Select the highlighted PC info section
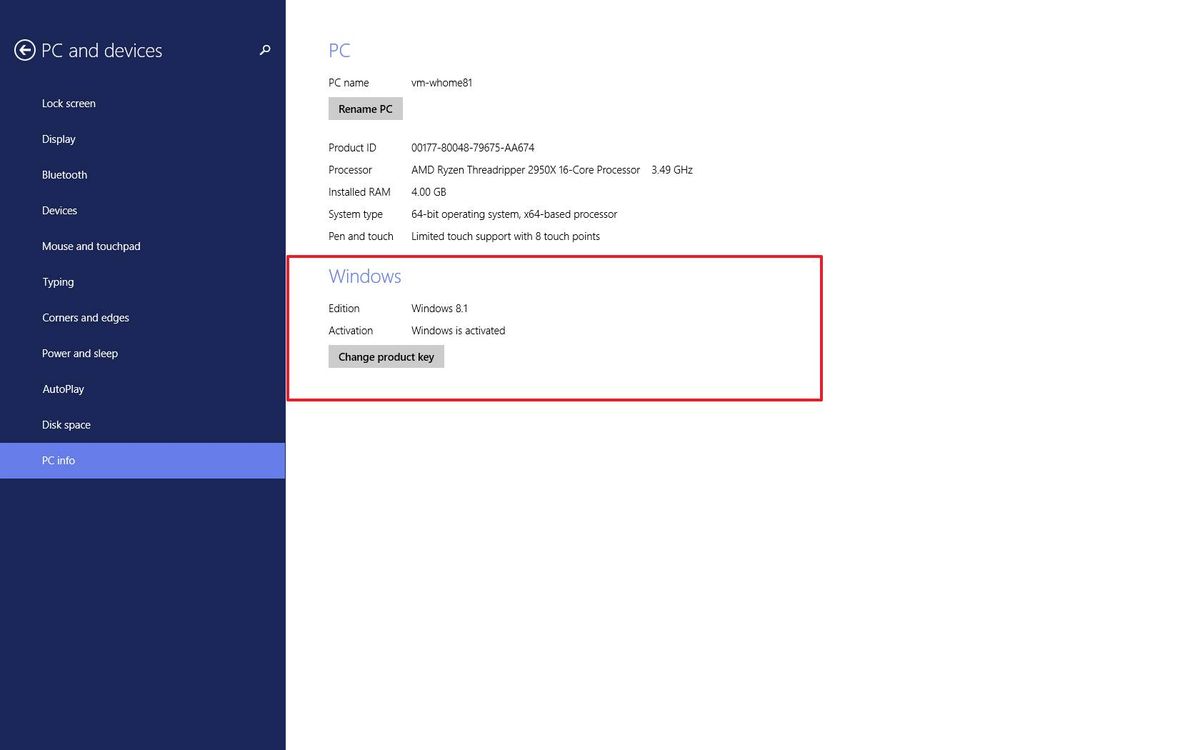 58,460
